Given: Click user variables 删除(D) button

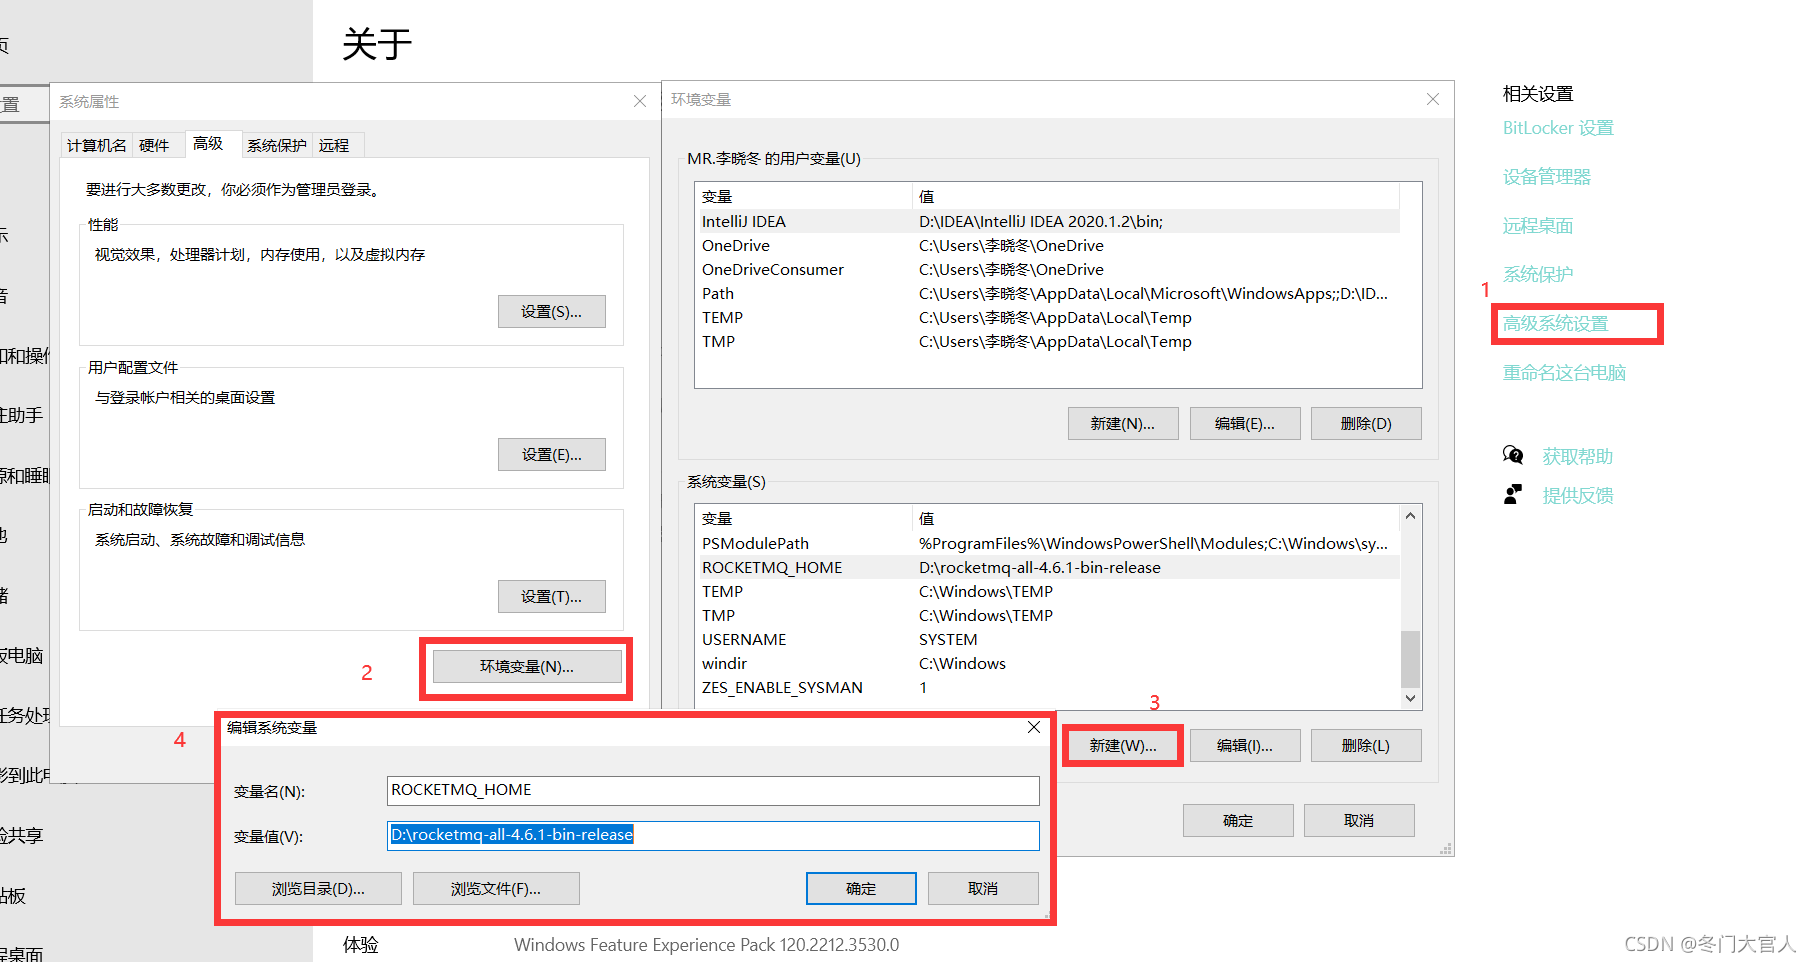Looking at the screenshot, I should pyautogui.click(x=1366, y=424).
